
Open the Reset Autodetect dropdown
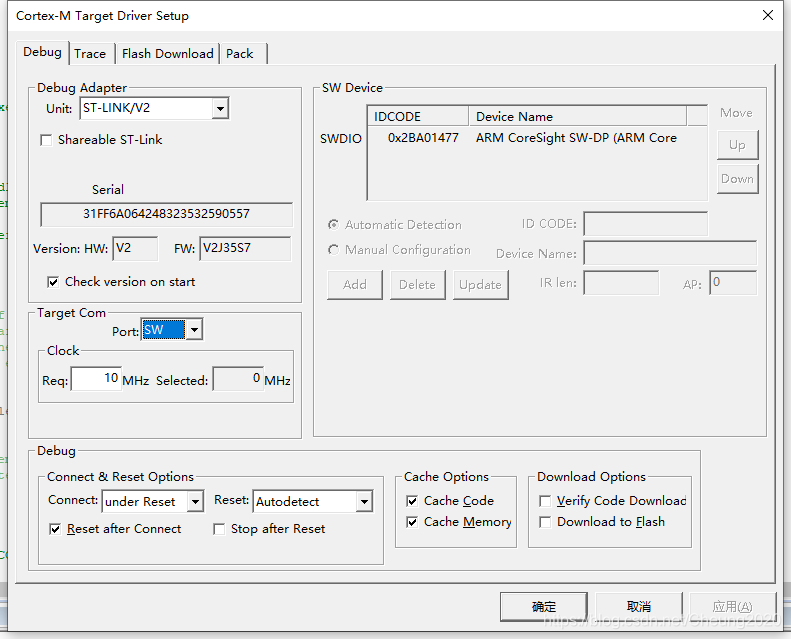point(364,501)
